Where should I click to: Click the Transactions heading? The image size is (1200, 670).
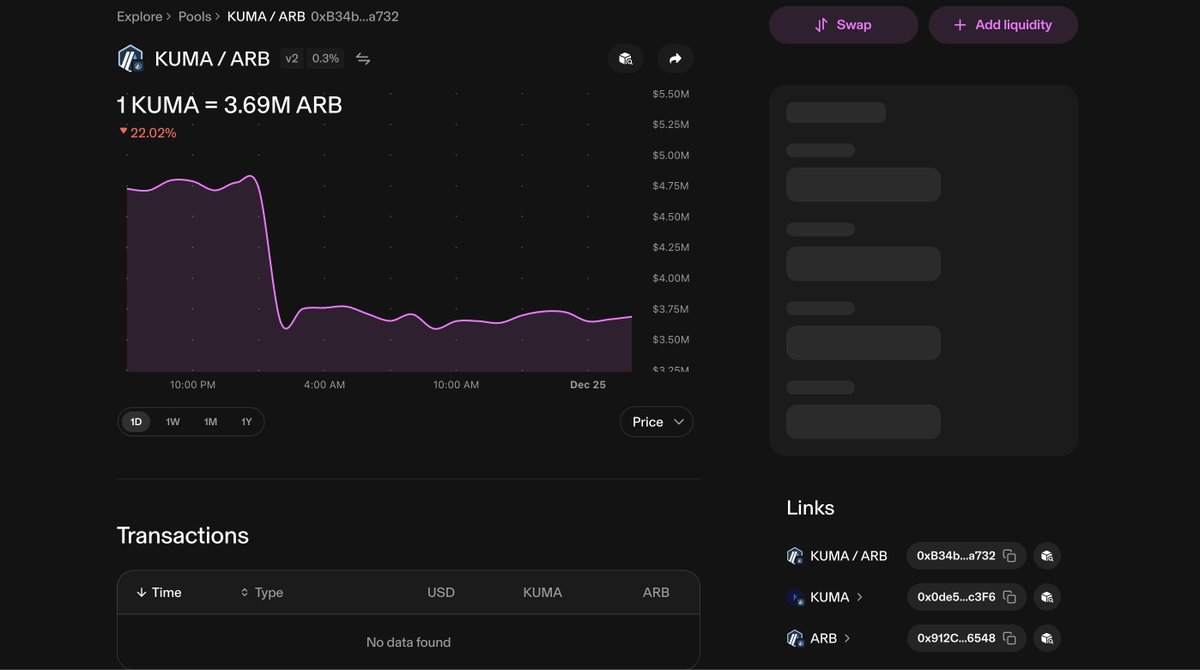pos(183,536)
